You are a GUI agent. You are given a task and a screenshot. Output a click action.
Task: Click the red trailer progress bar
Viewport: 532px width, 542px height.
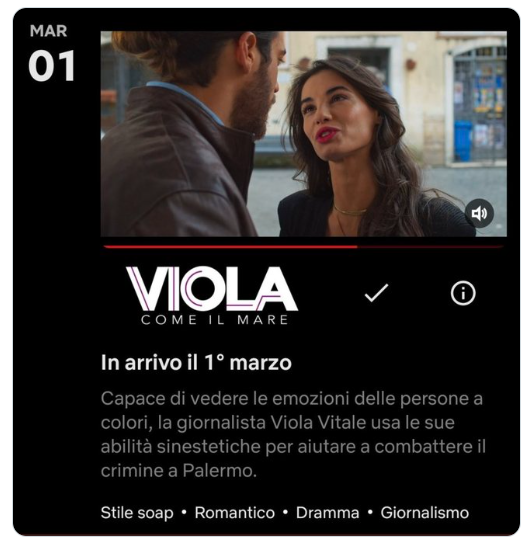pos(303,247)
